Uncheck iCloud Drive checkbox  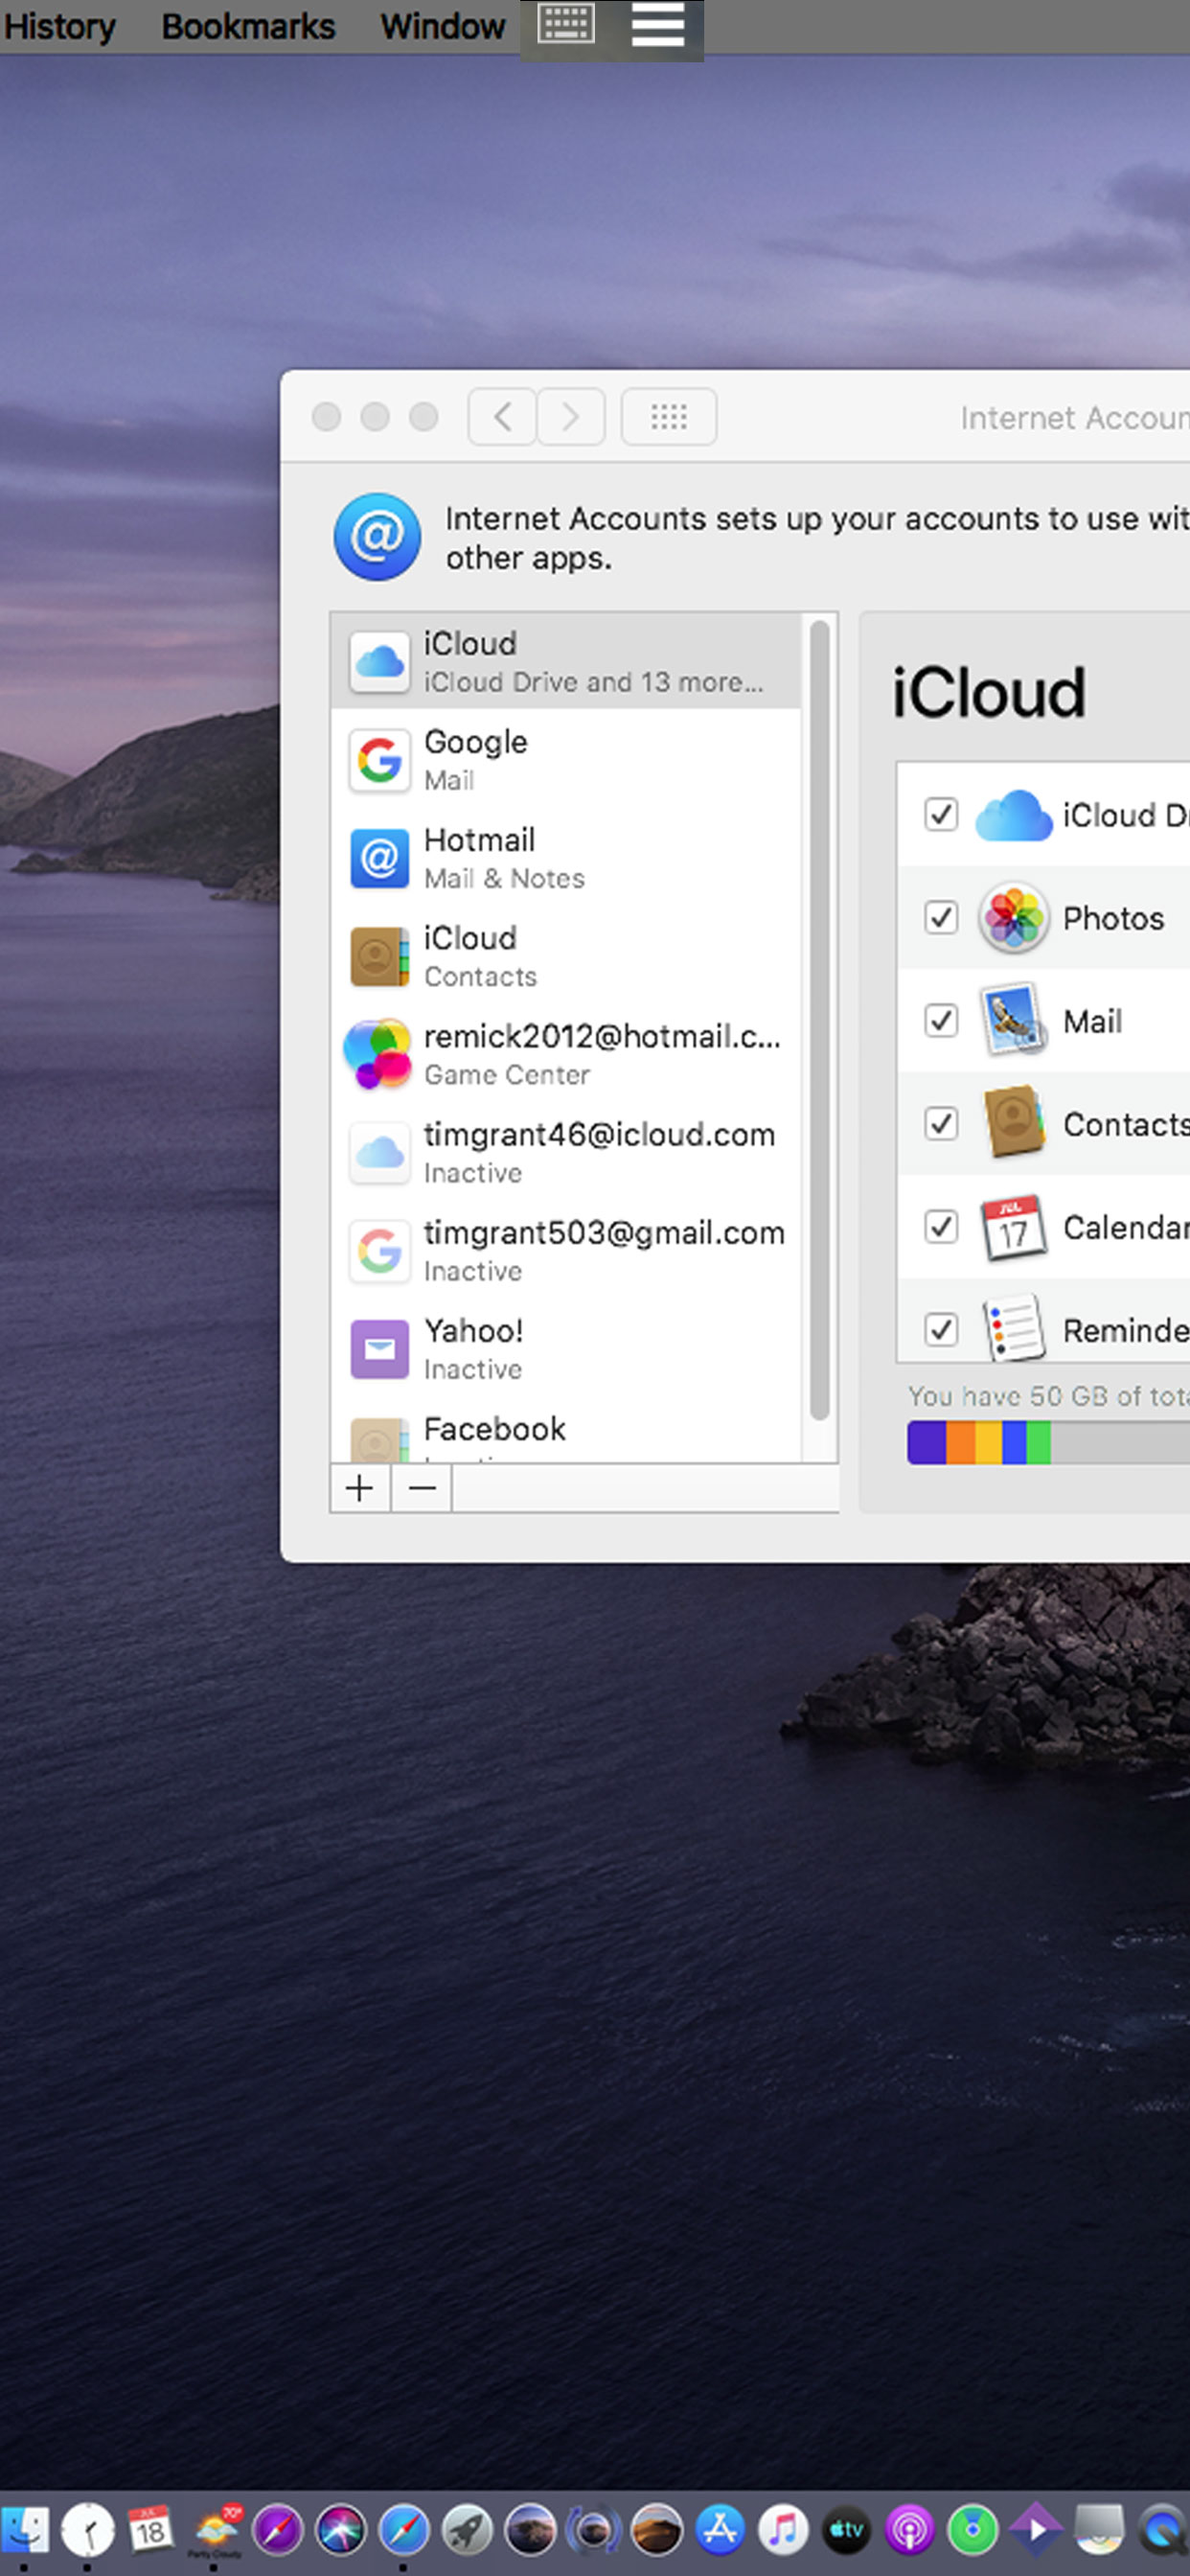pyautogui.click(x=941, y=814)
